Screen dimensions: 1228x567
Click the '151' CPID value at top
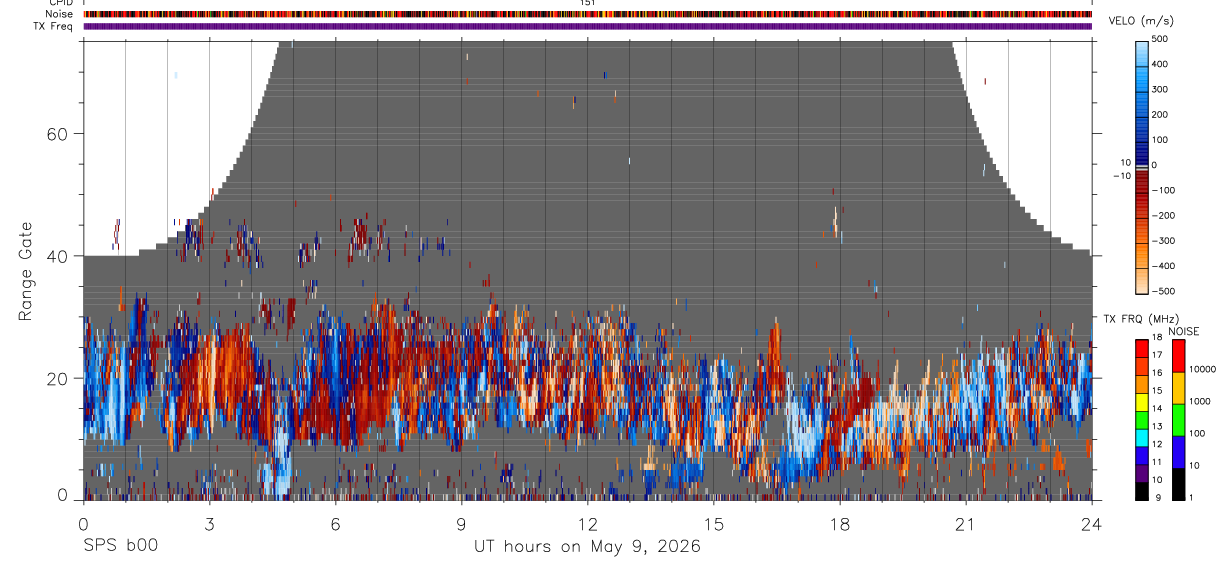click(587, 3)
